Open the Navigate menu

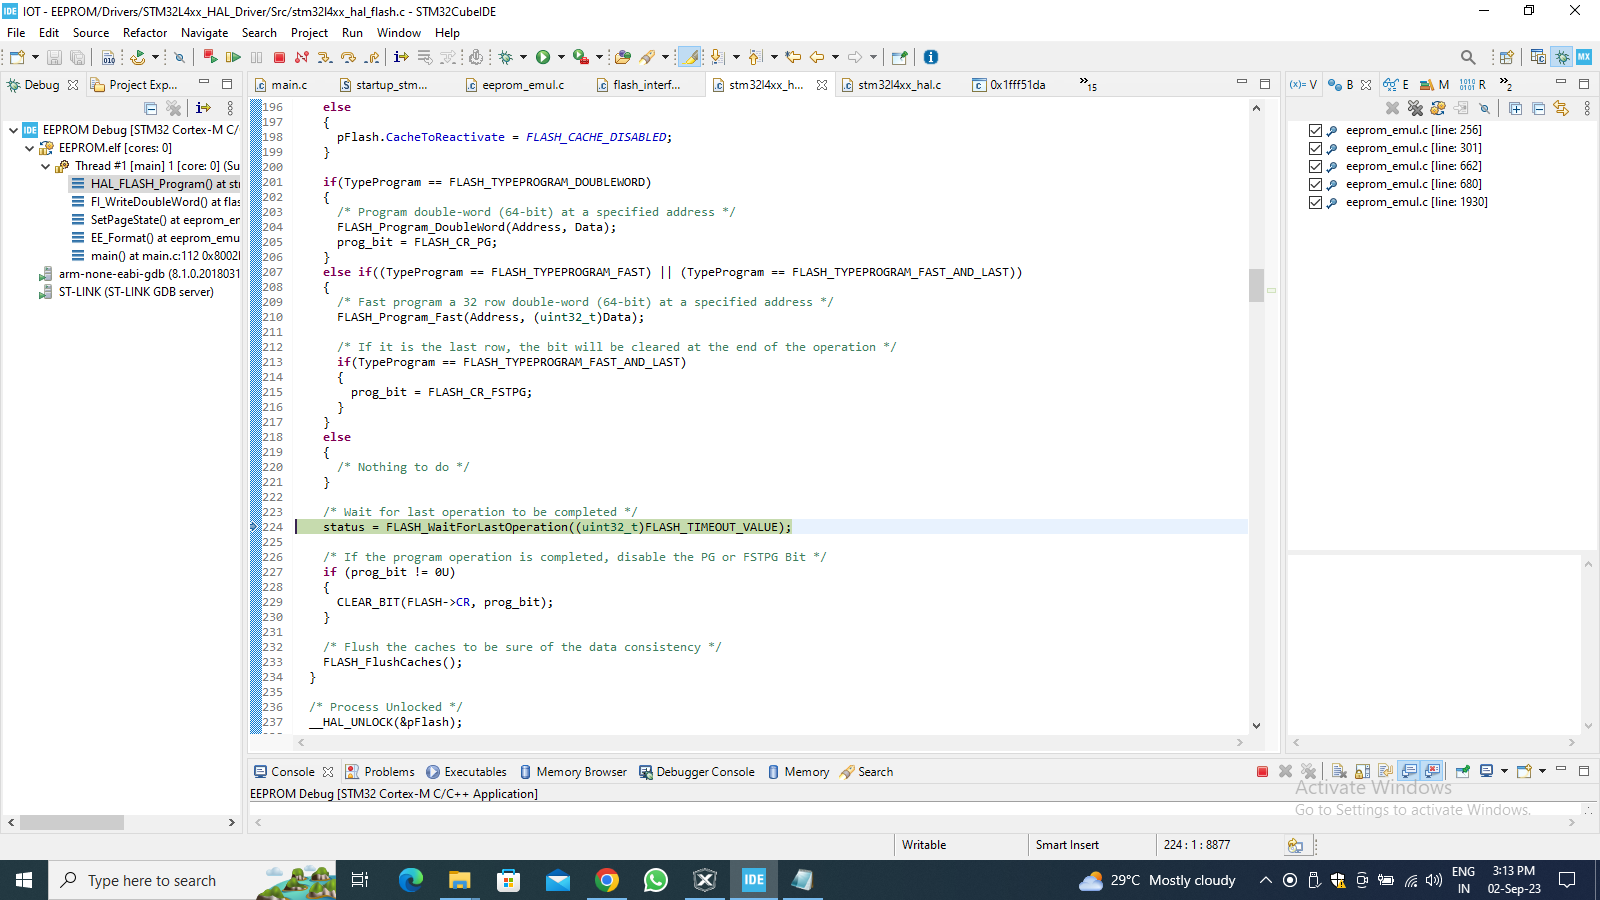coord(204,33)
